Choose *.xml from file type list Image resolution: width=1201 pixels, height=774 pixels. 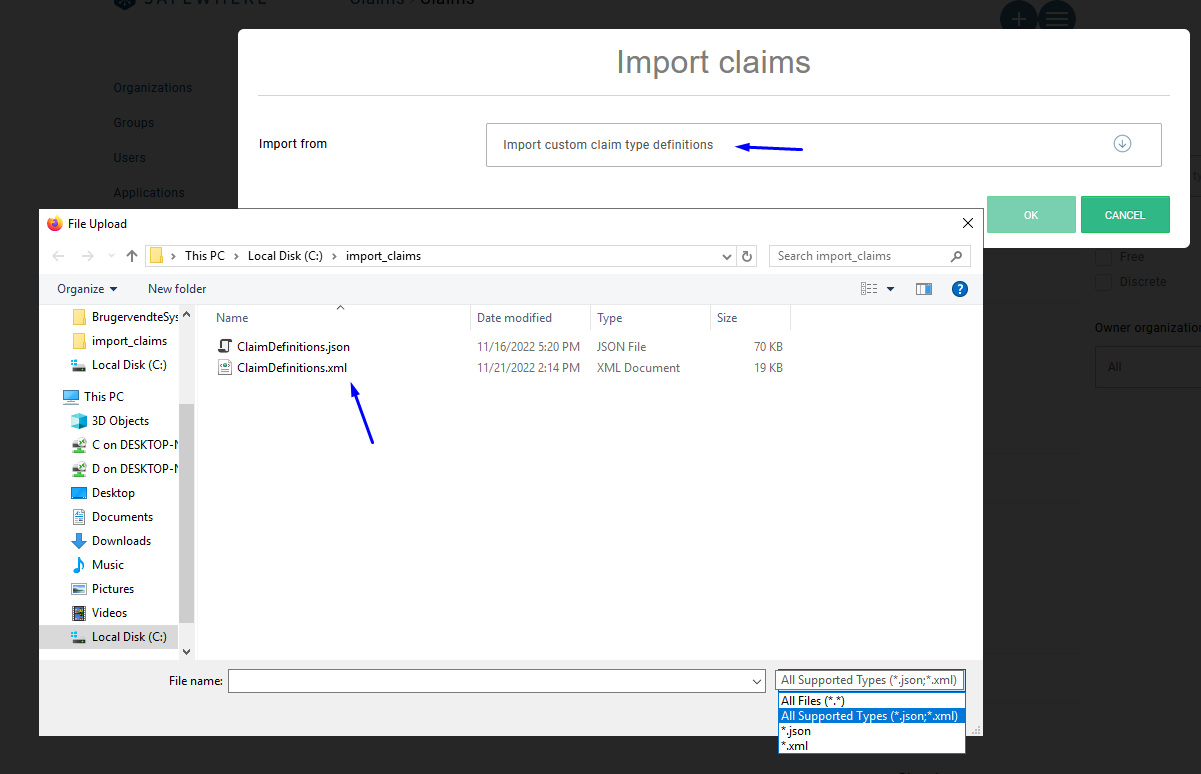click(794, 746)
